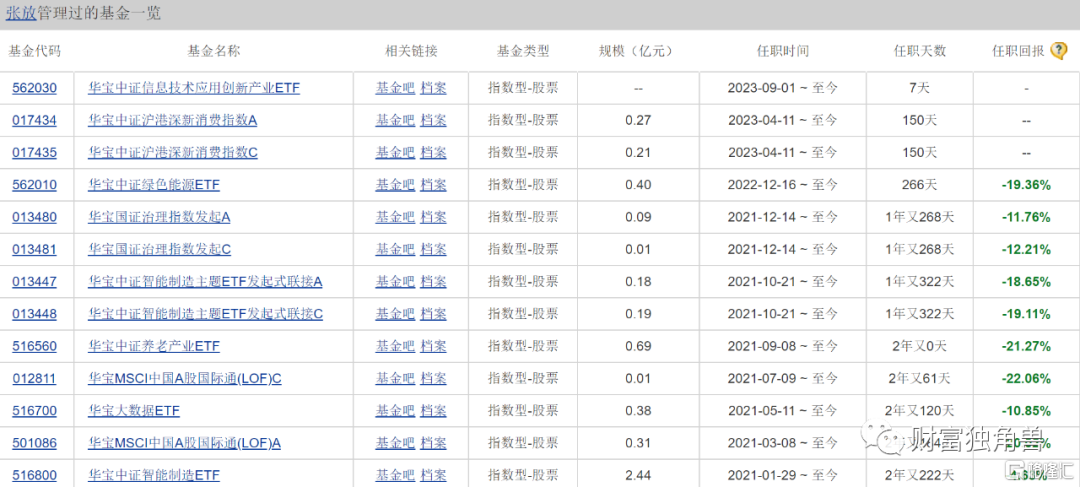
Task: Open 基金吧 link in the 013448 row
Action: pos(395,314)
